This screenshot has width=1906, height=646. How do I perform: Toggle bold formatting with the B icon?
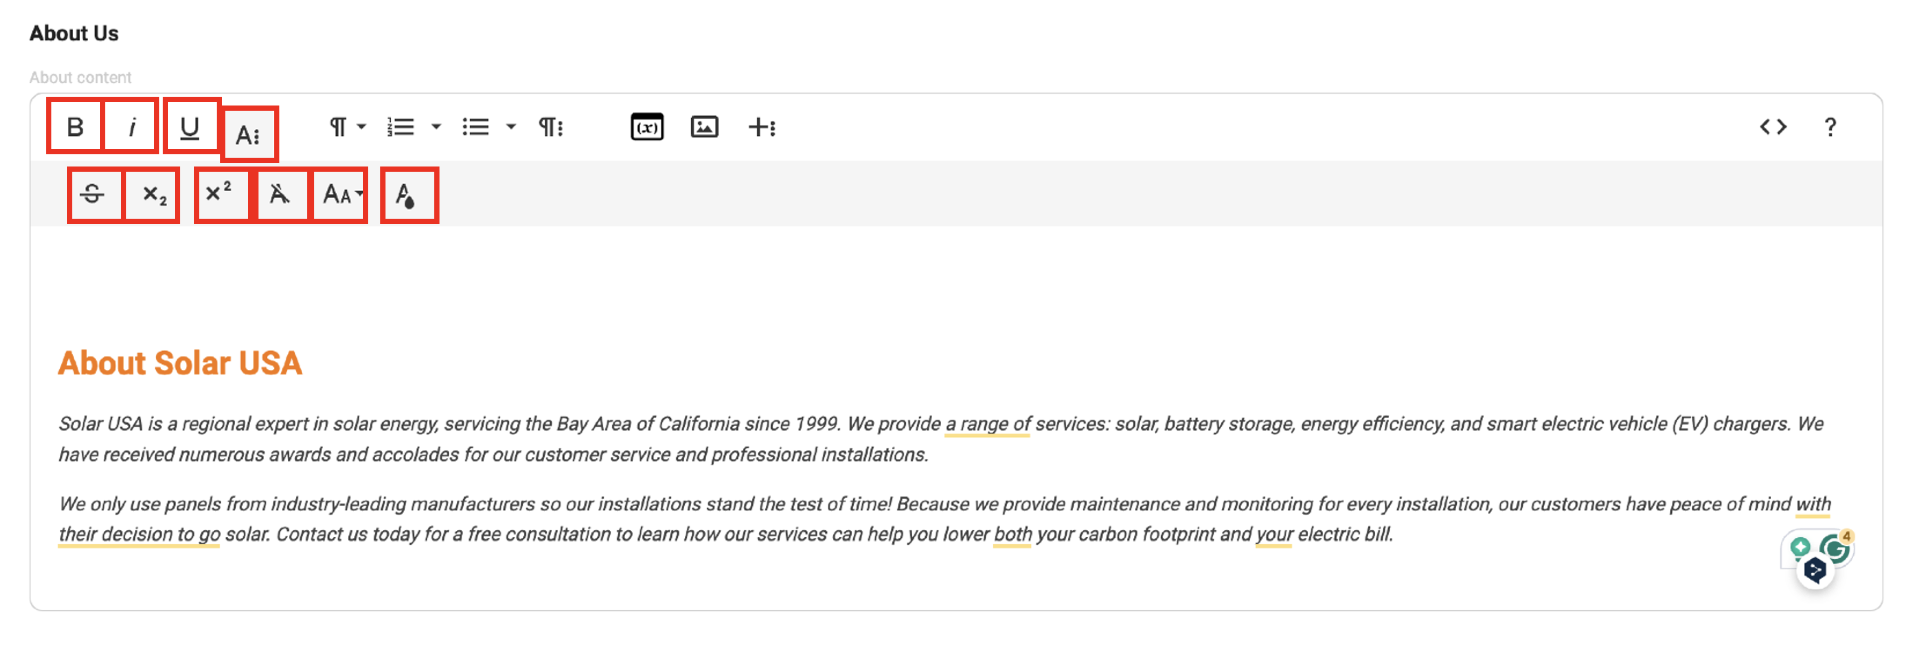[x=75, y=126]
